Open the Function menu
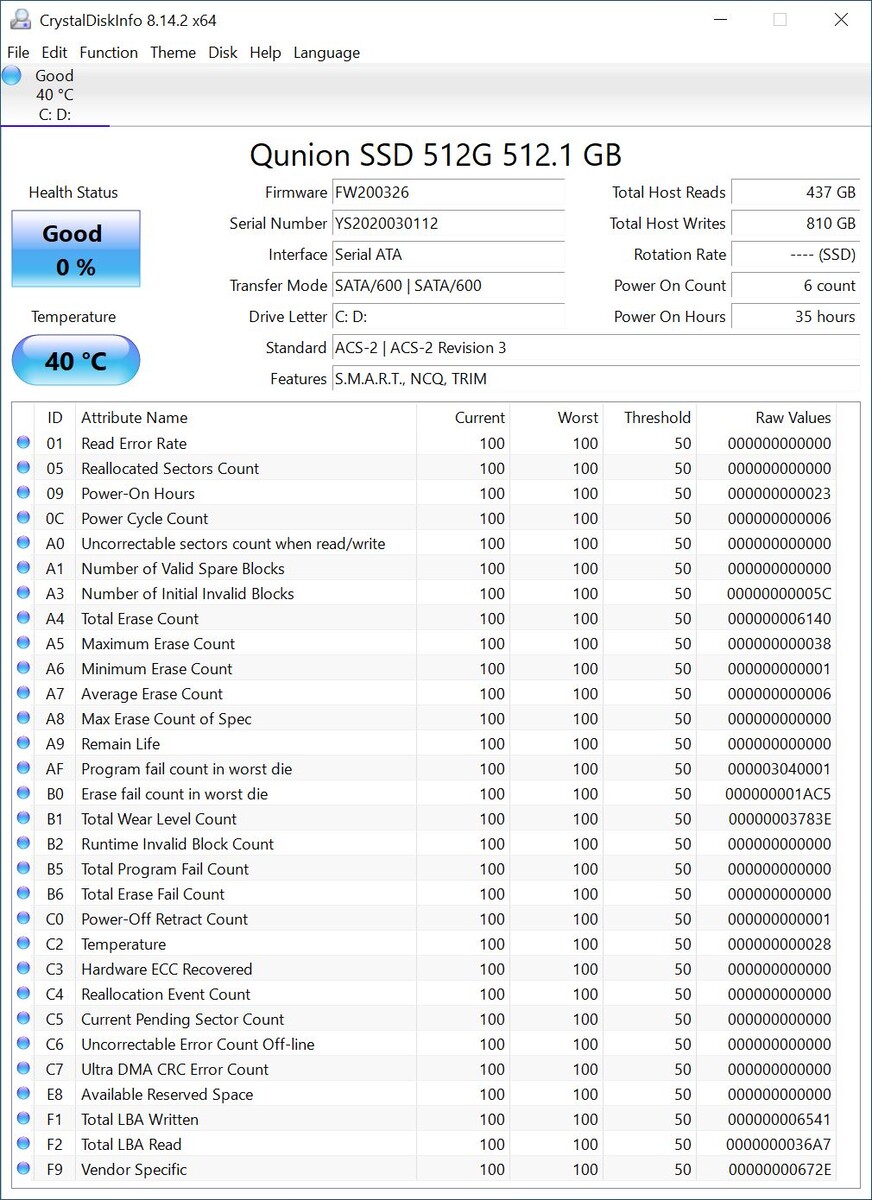Image resolution: width=872 pixels, height=1200 pixels. (109, 52)
